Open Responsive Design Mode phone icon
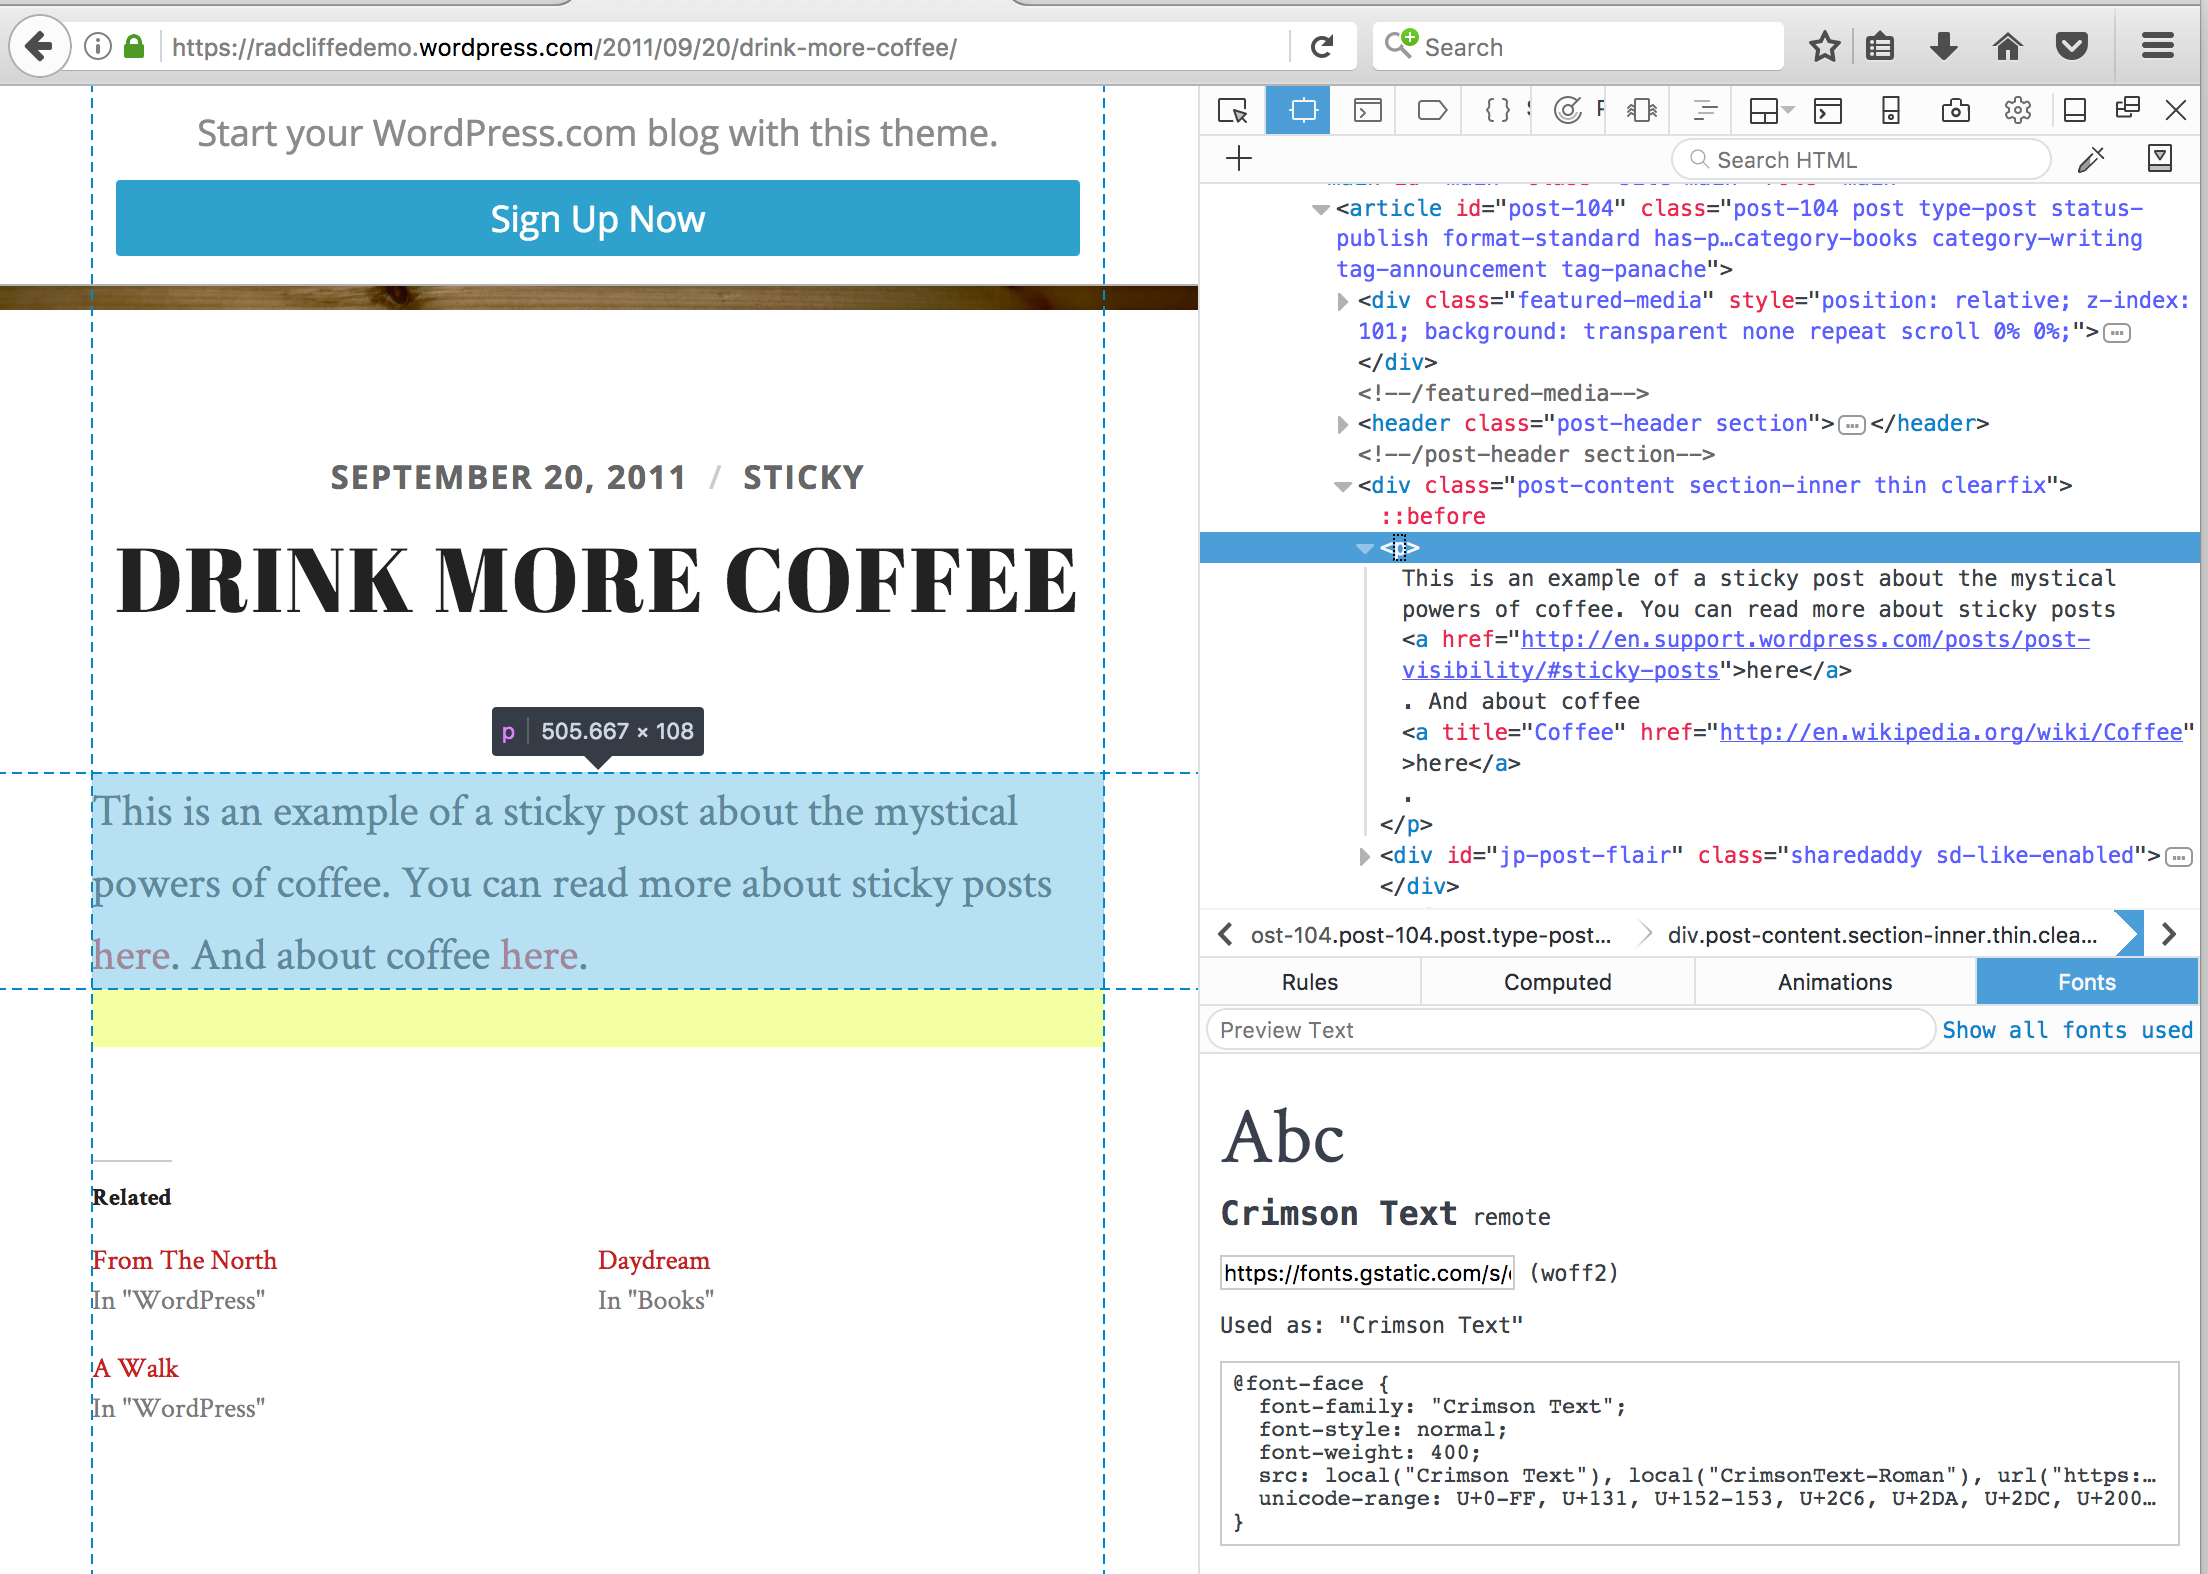Screen dimensions: 2208x1574 pos(1890,110)
